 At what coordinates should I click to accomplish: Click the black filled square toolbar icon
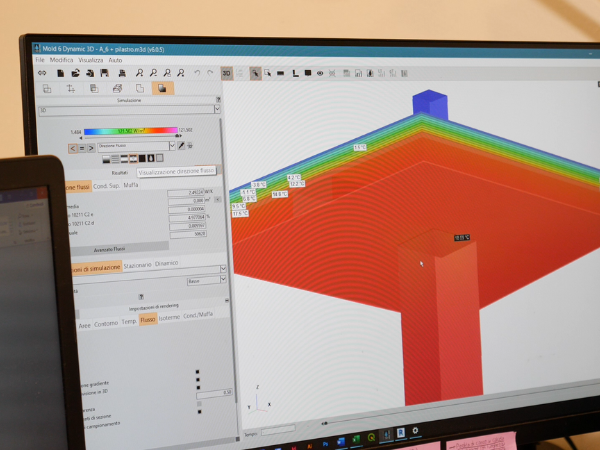[x=308, y=73]
